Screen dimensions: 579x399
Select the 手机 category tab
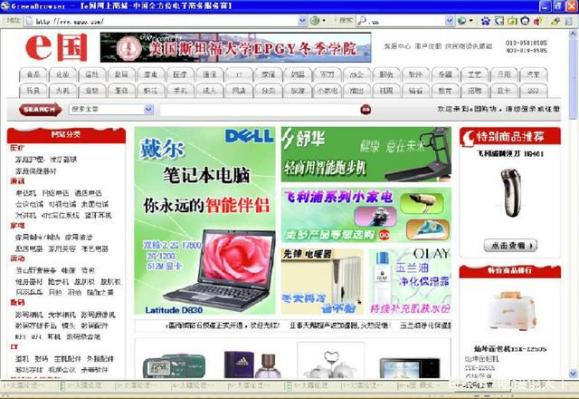180,90
